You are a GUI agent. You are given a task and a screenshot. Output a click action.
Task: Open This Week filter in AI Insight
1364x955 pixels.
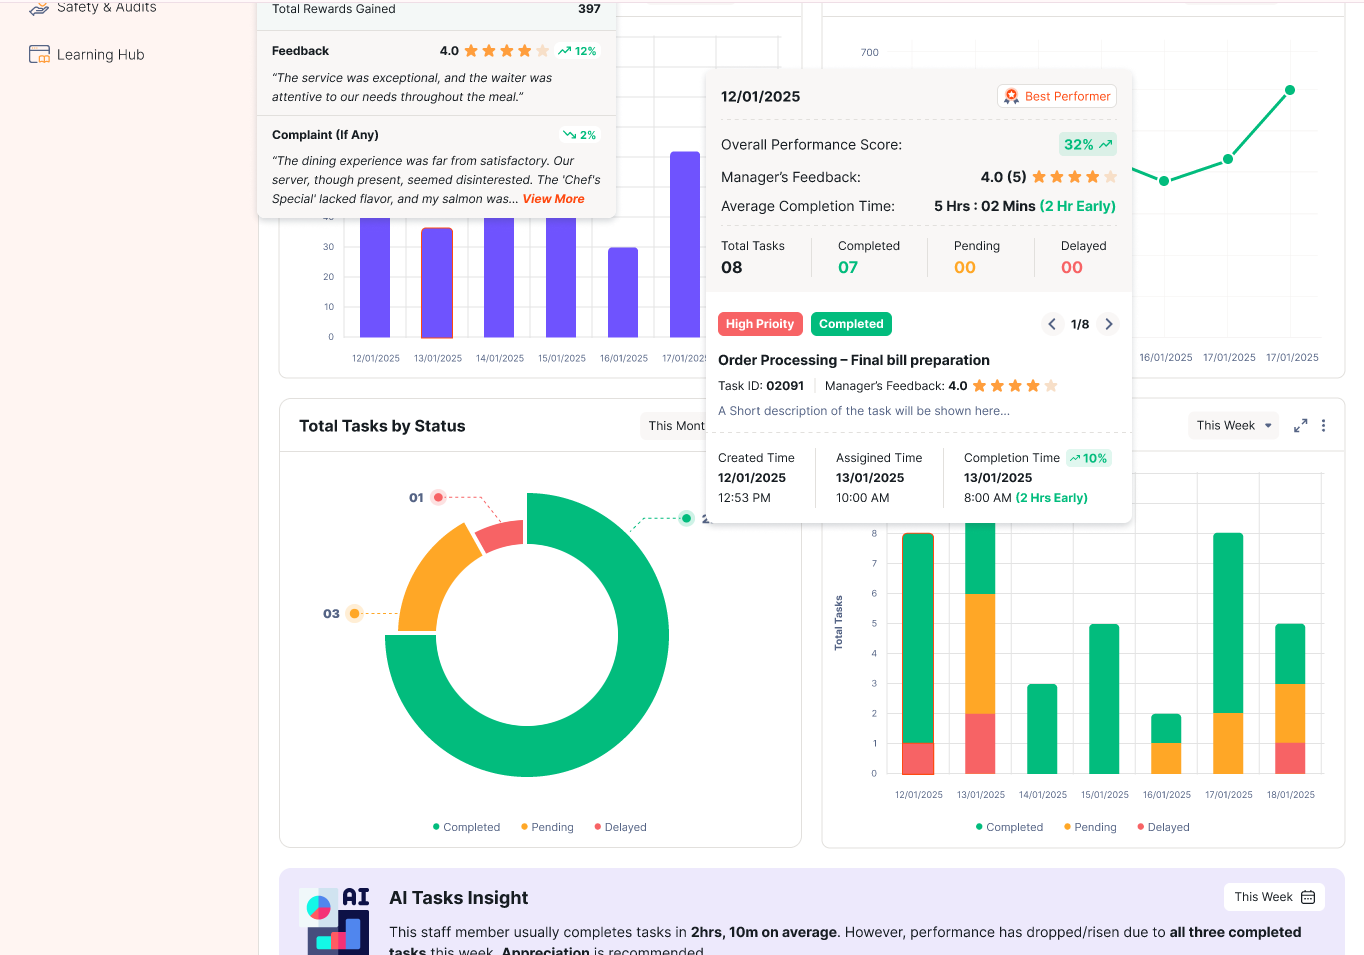1273,897
